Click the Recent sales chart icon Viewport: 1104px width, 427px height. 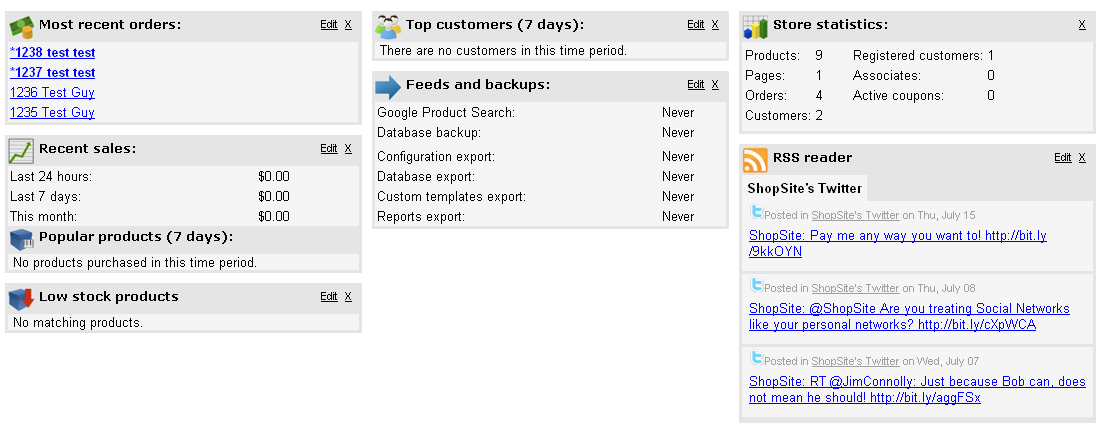point(21,151)
